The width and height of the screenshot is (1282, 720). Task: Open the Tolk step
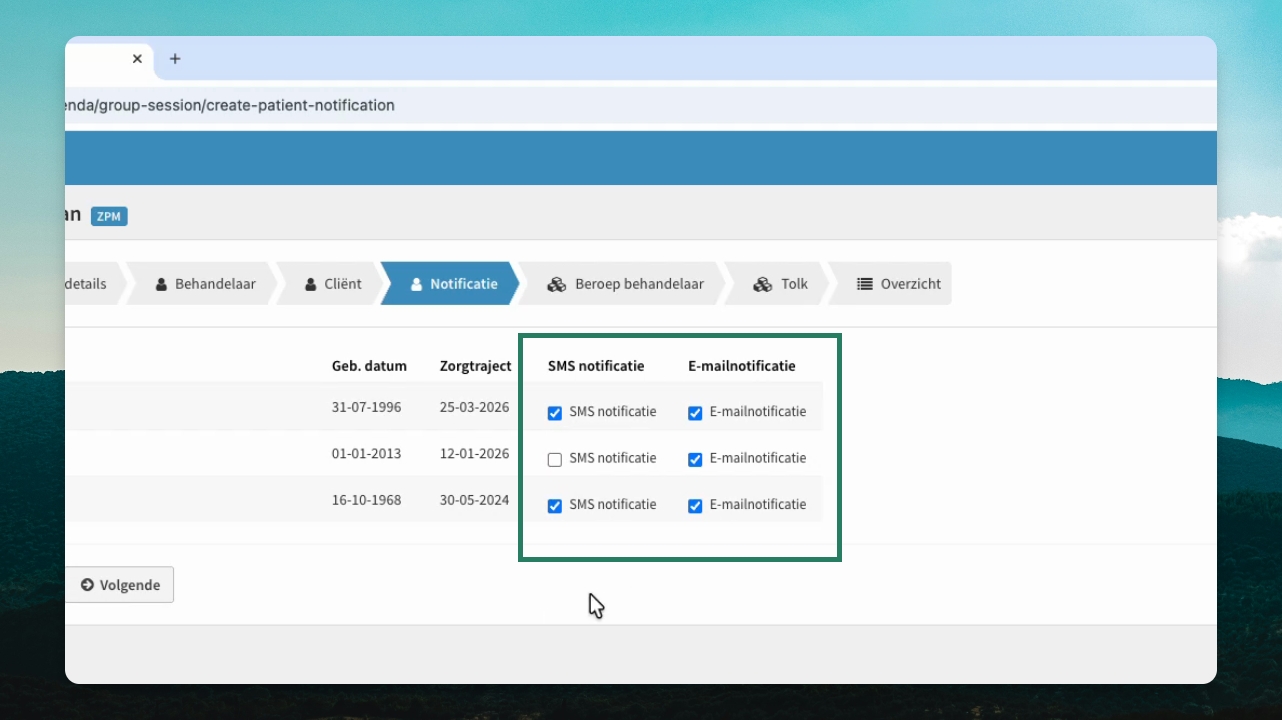tap(781, 283)
